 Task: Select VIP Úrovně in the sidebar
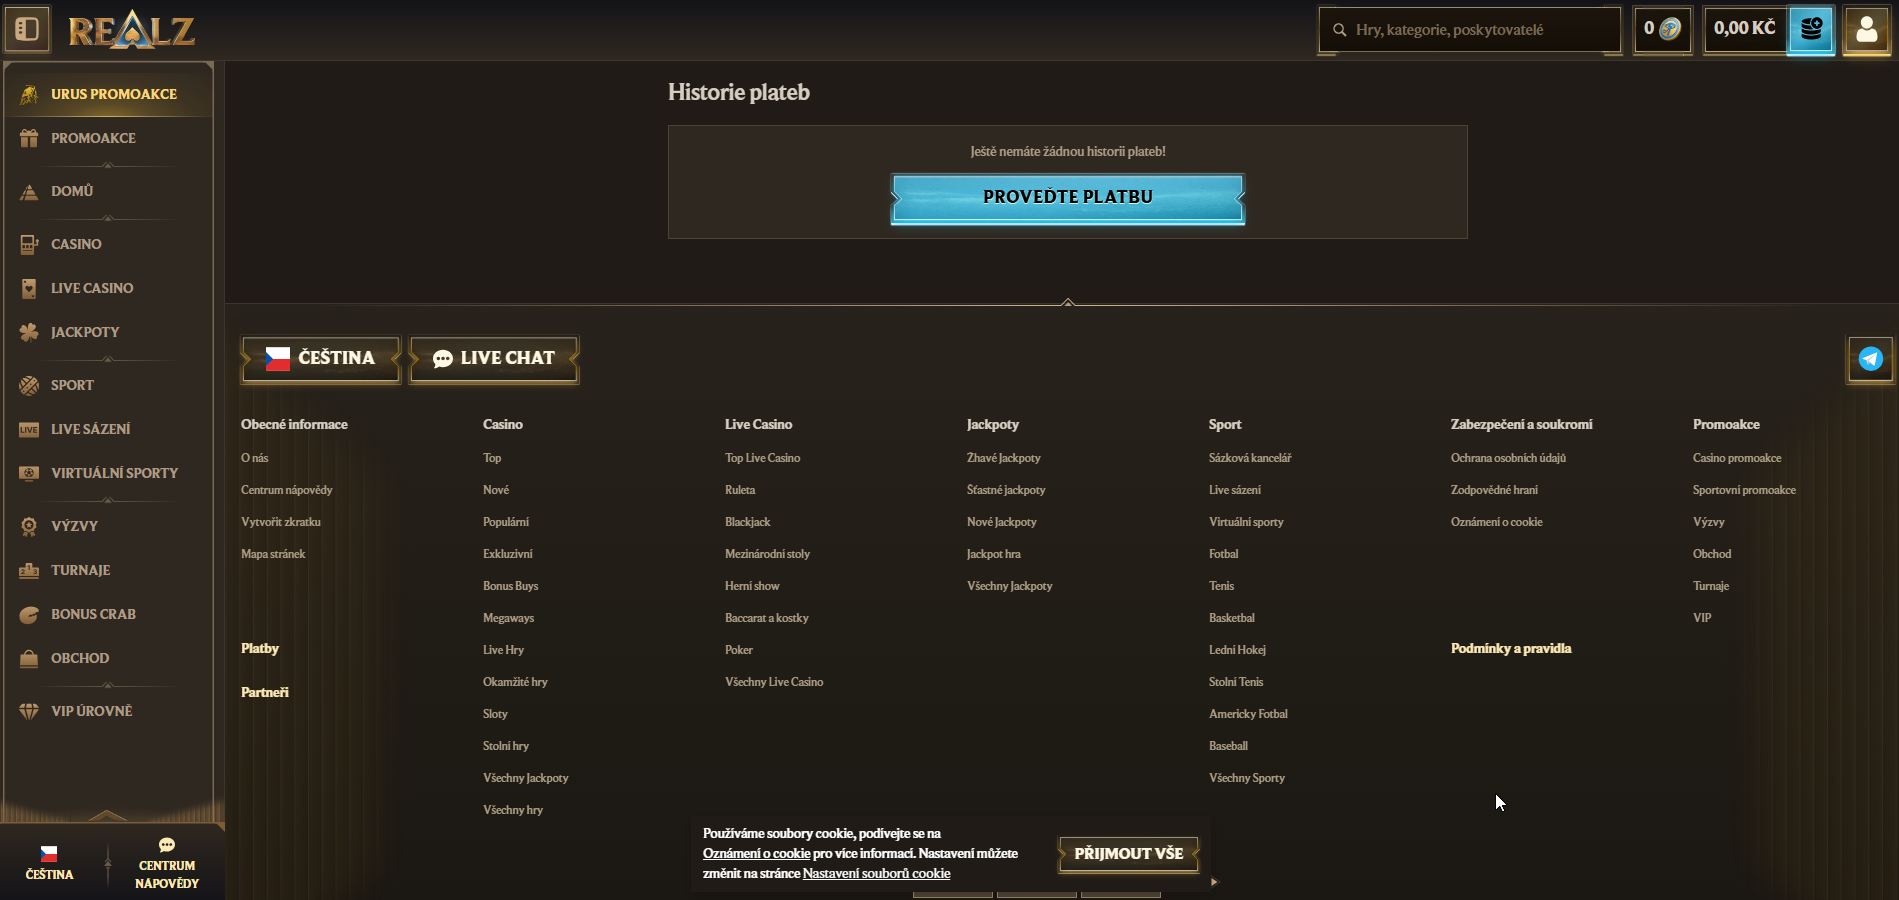pos(108,711)
